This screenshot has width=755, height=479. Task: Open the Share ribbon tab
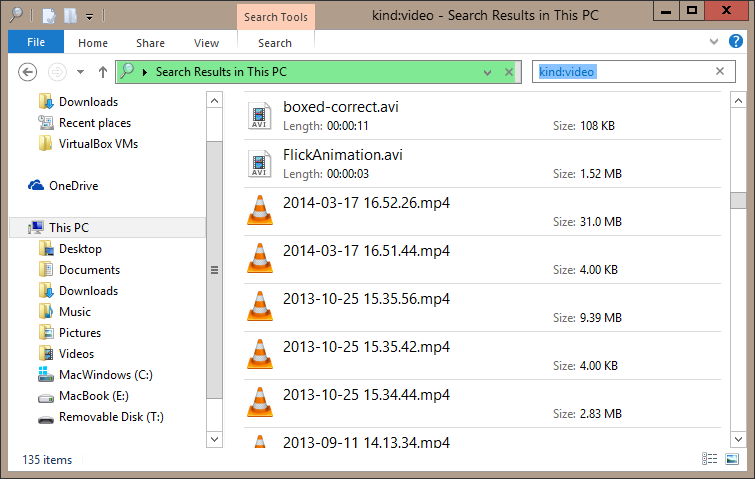click(x=150, y=43)
